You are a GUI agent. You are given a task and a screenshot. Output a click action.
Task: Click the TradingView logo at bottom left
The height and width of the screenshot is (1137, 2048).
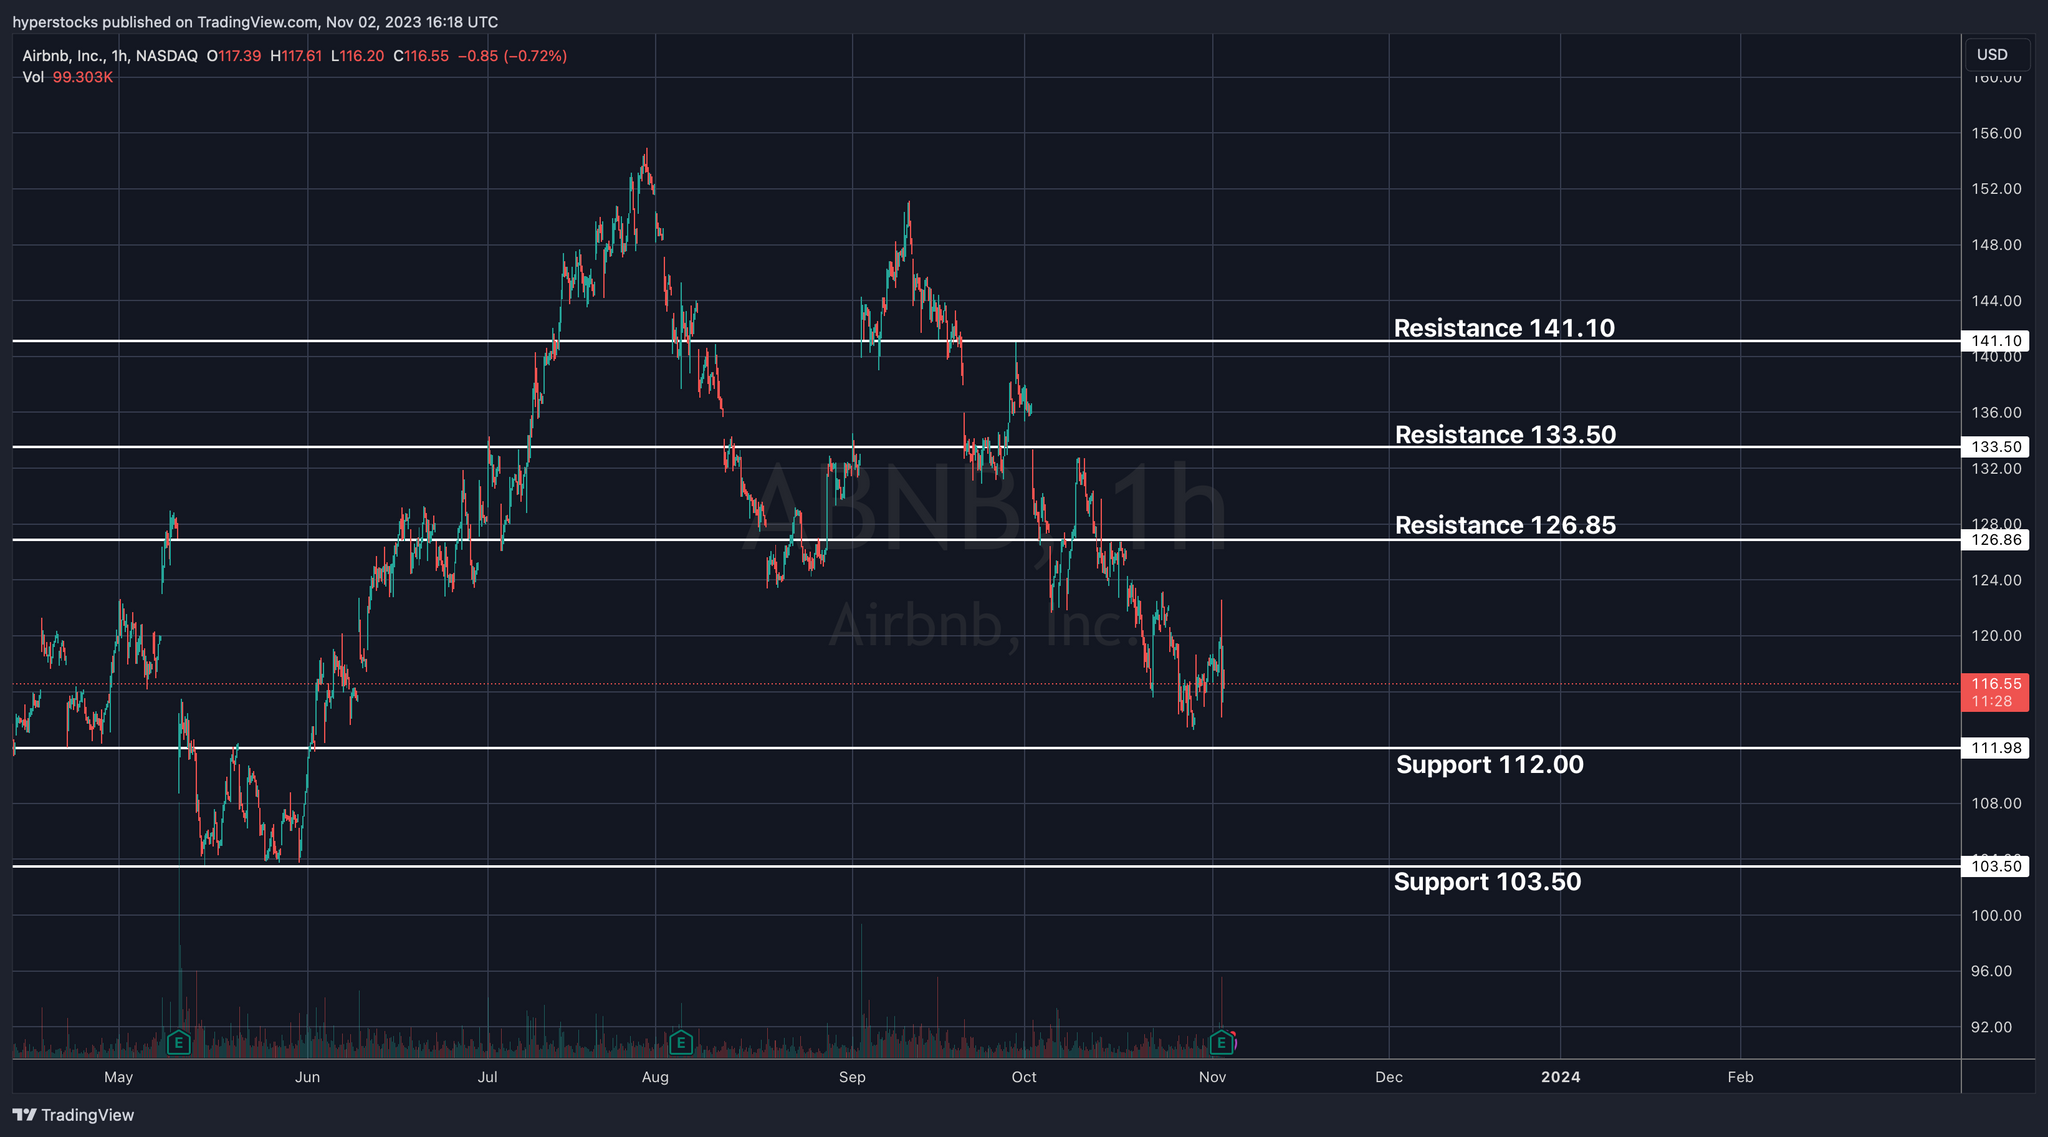[73, 1115]
